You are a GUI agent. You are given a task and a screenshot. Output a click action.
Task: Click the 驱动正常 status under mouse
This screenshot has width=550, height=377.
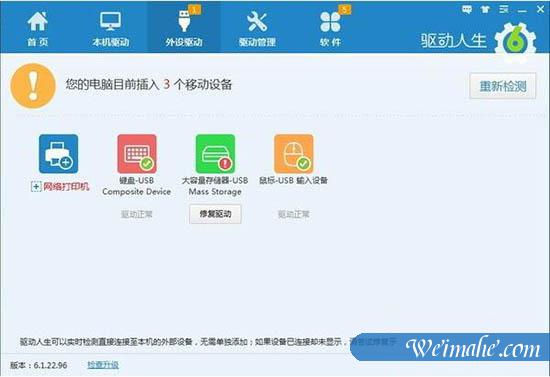[x=294, y=214]
